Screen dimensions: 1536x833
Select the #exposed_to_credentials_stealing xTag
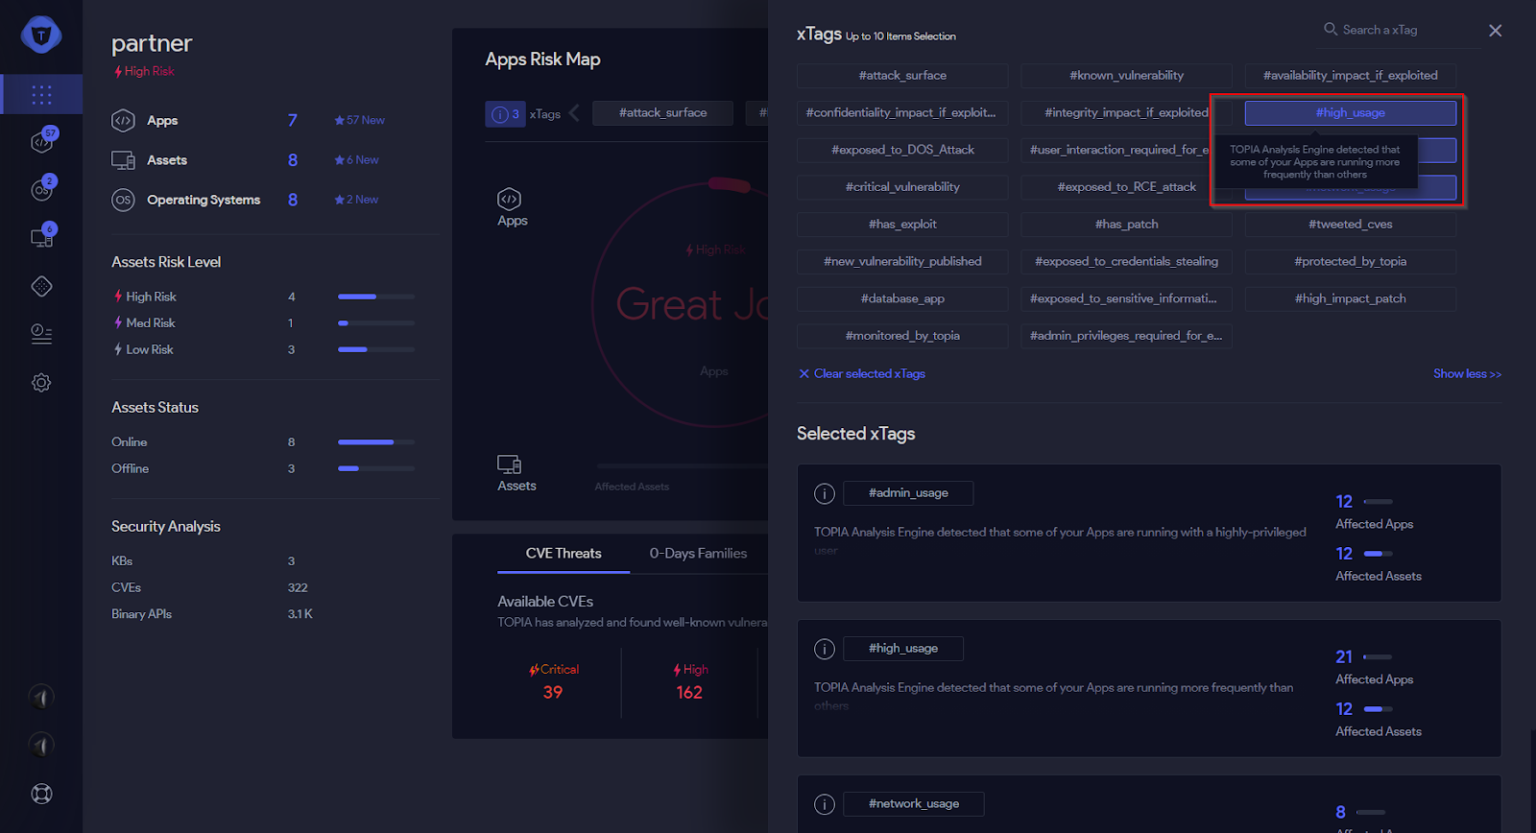pos(1126,262)
